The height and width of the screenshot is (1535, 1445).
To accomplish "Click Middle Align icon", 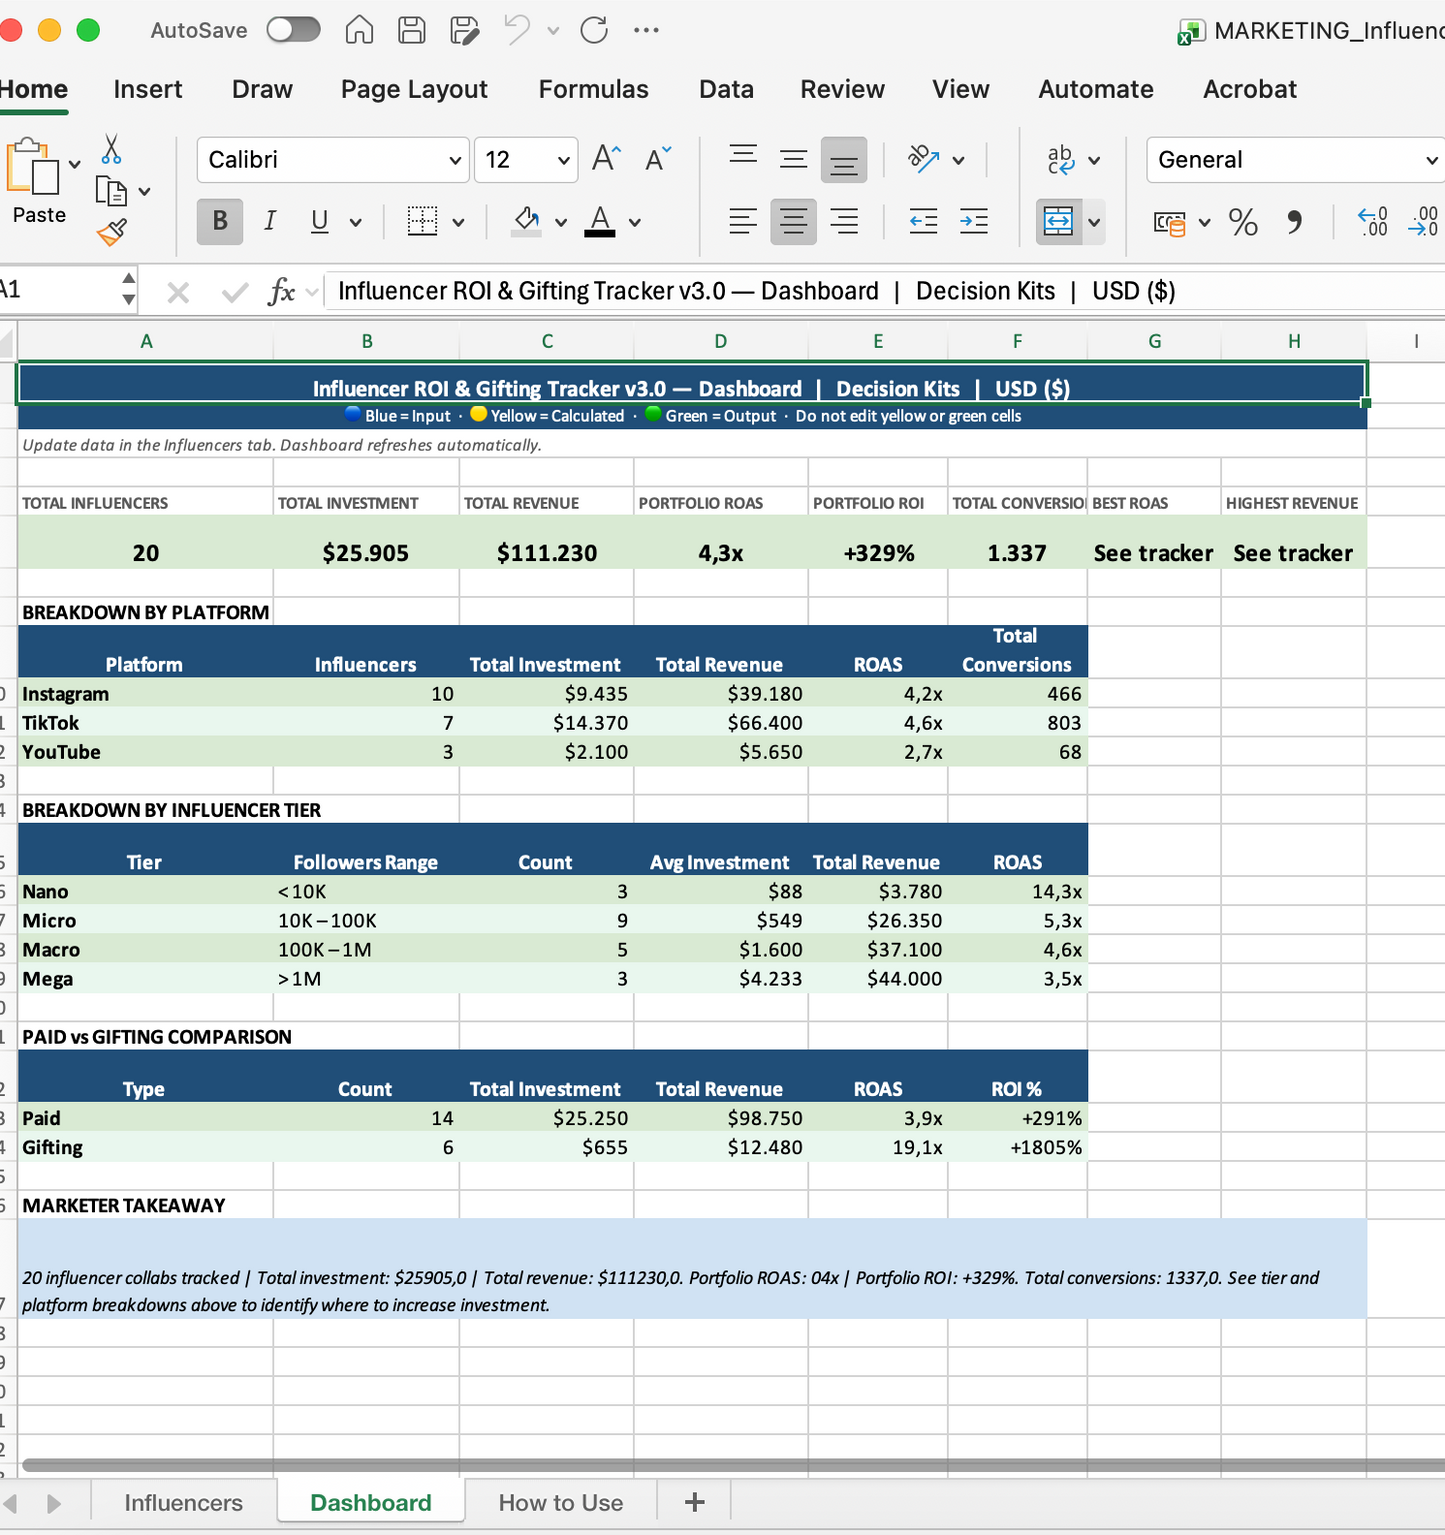I will (x=794, y=159).
